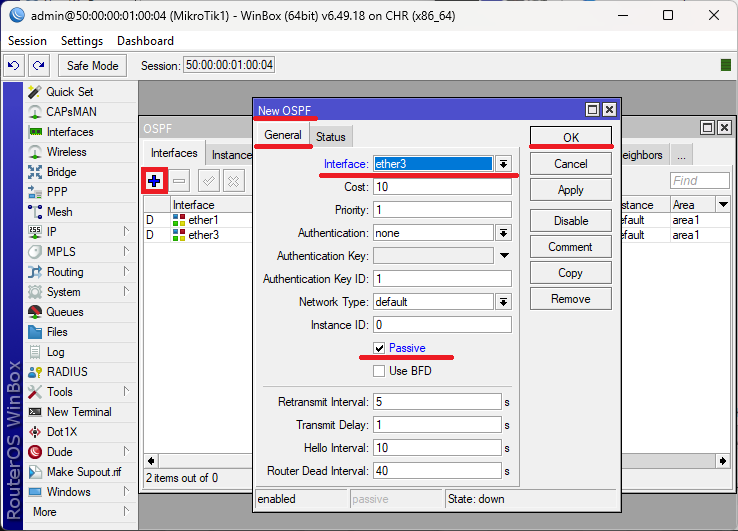Click the blue plus Add button
This screenshot has height=531, width=738.
[154, 180]
